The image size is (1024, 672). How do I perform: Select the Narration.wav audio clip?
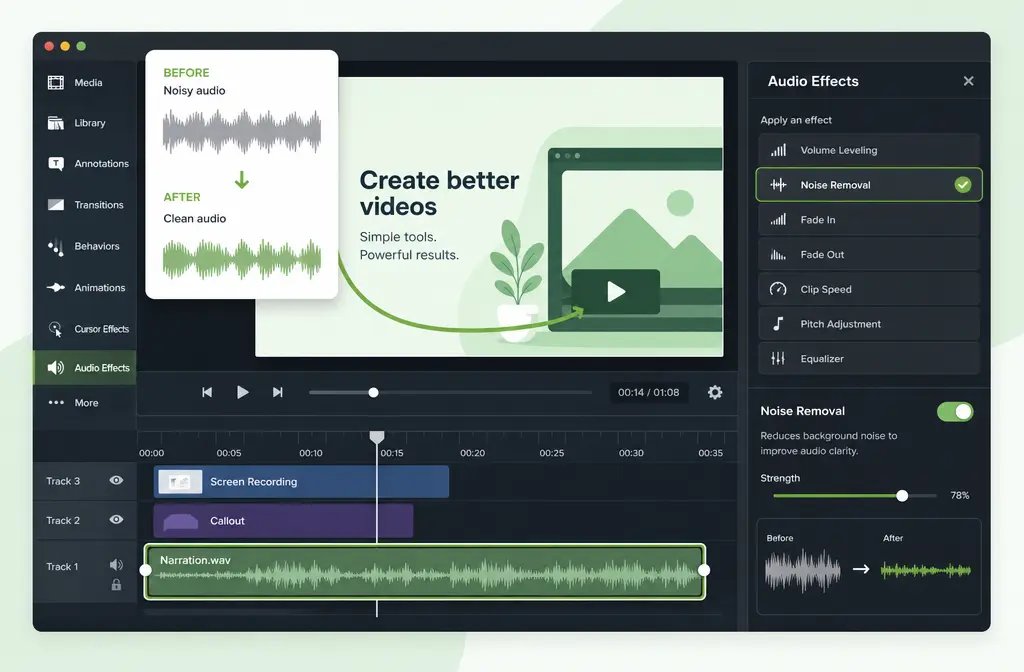424,571
